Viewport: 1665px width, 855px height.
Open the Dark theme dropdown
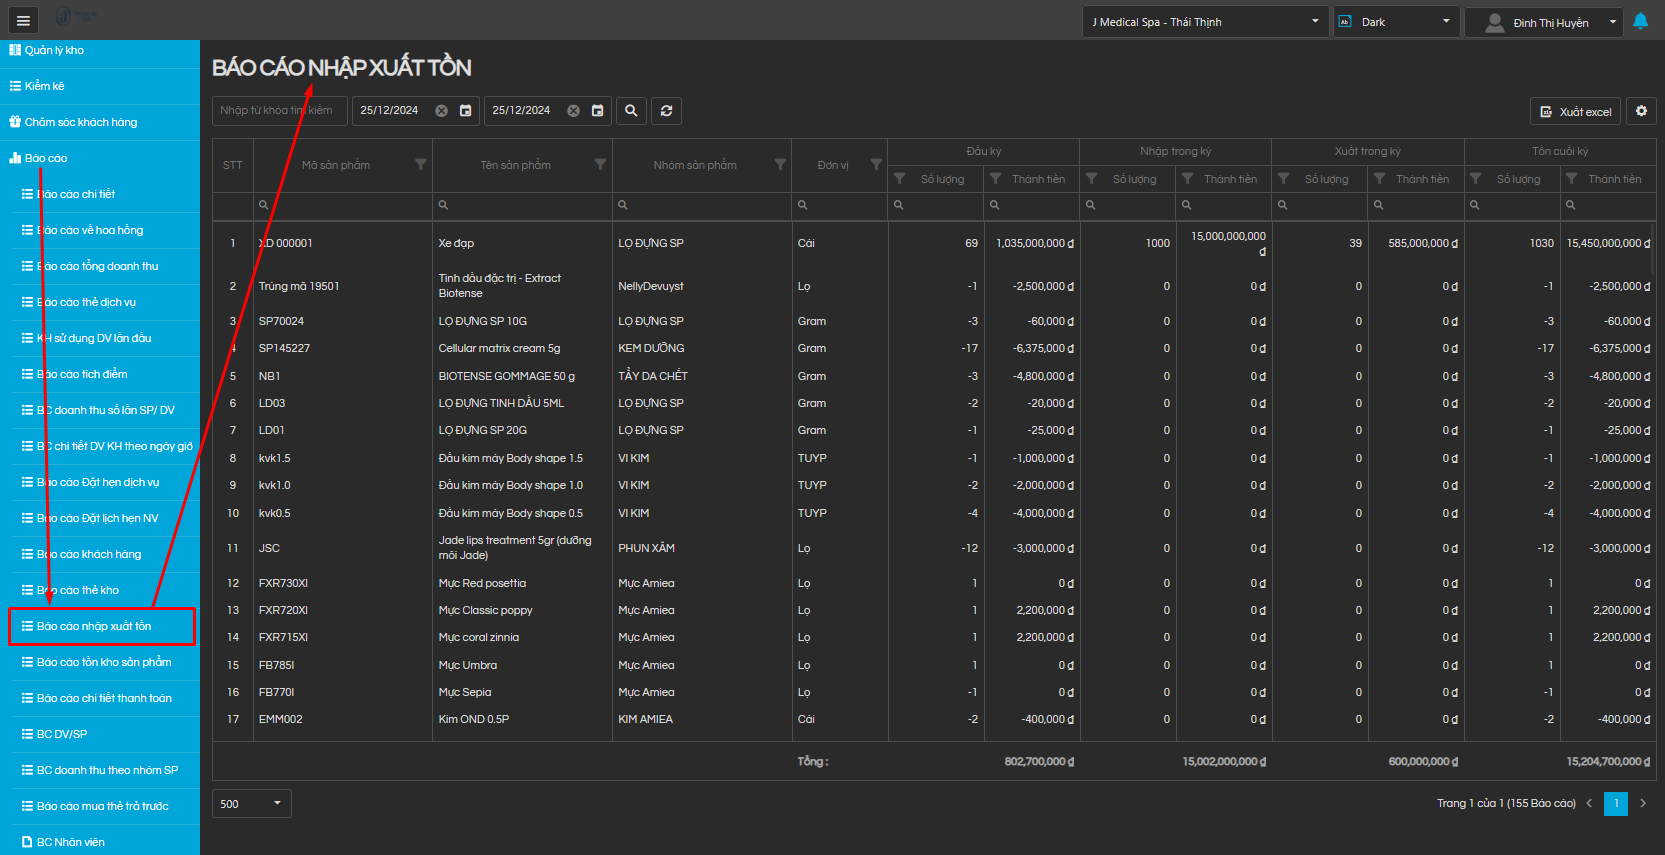pos(1396,22)
